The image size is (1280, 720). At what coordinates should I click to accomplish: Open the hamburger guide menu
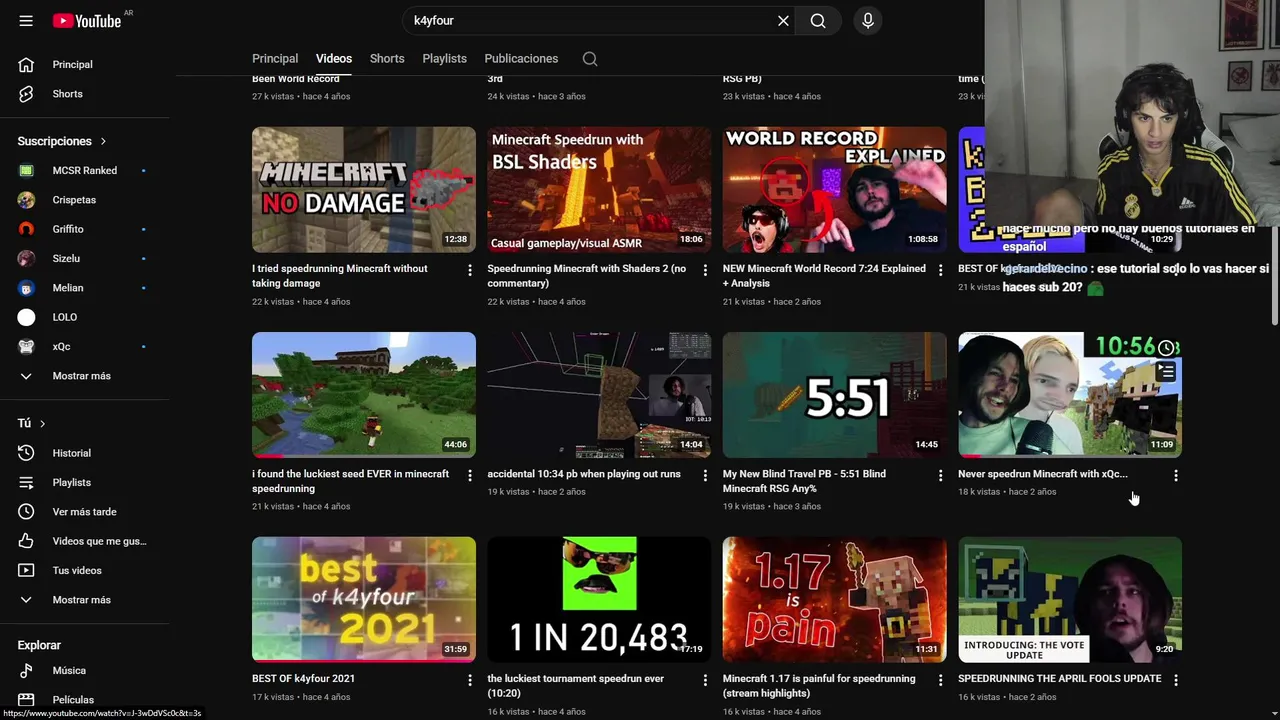point(26,20)
